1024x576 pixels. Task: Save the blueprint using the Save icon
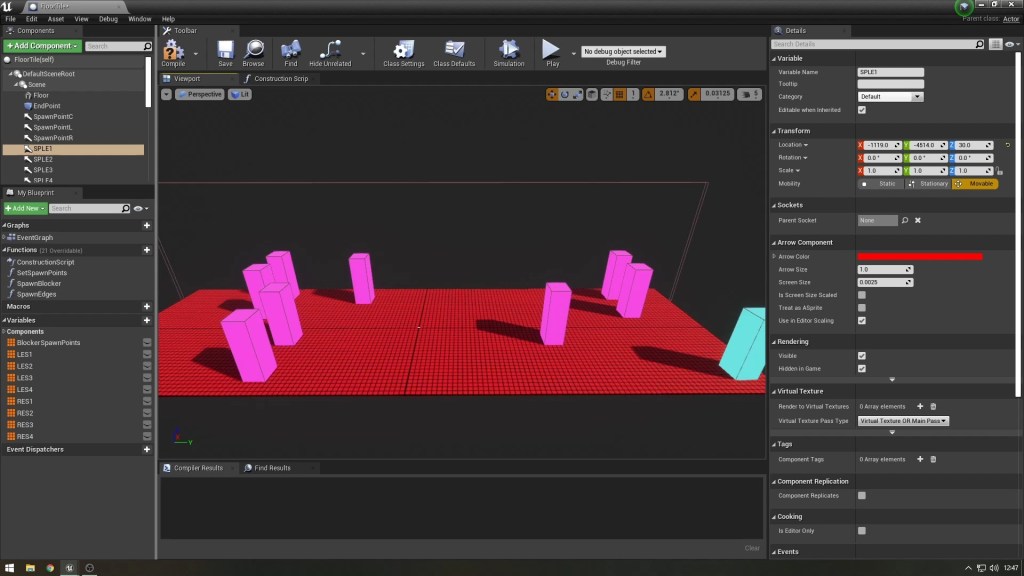click(225, 51)
